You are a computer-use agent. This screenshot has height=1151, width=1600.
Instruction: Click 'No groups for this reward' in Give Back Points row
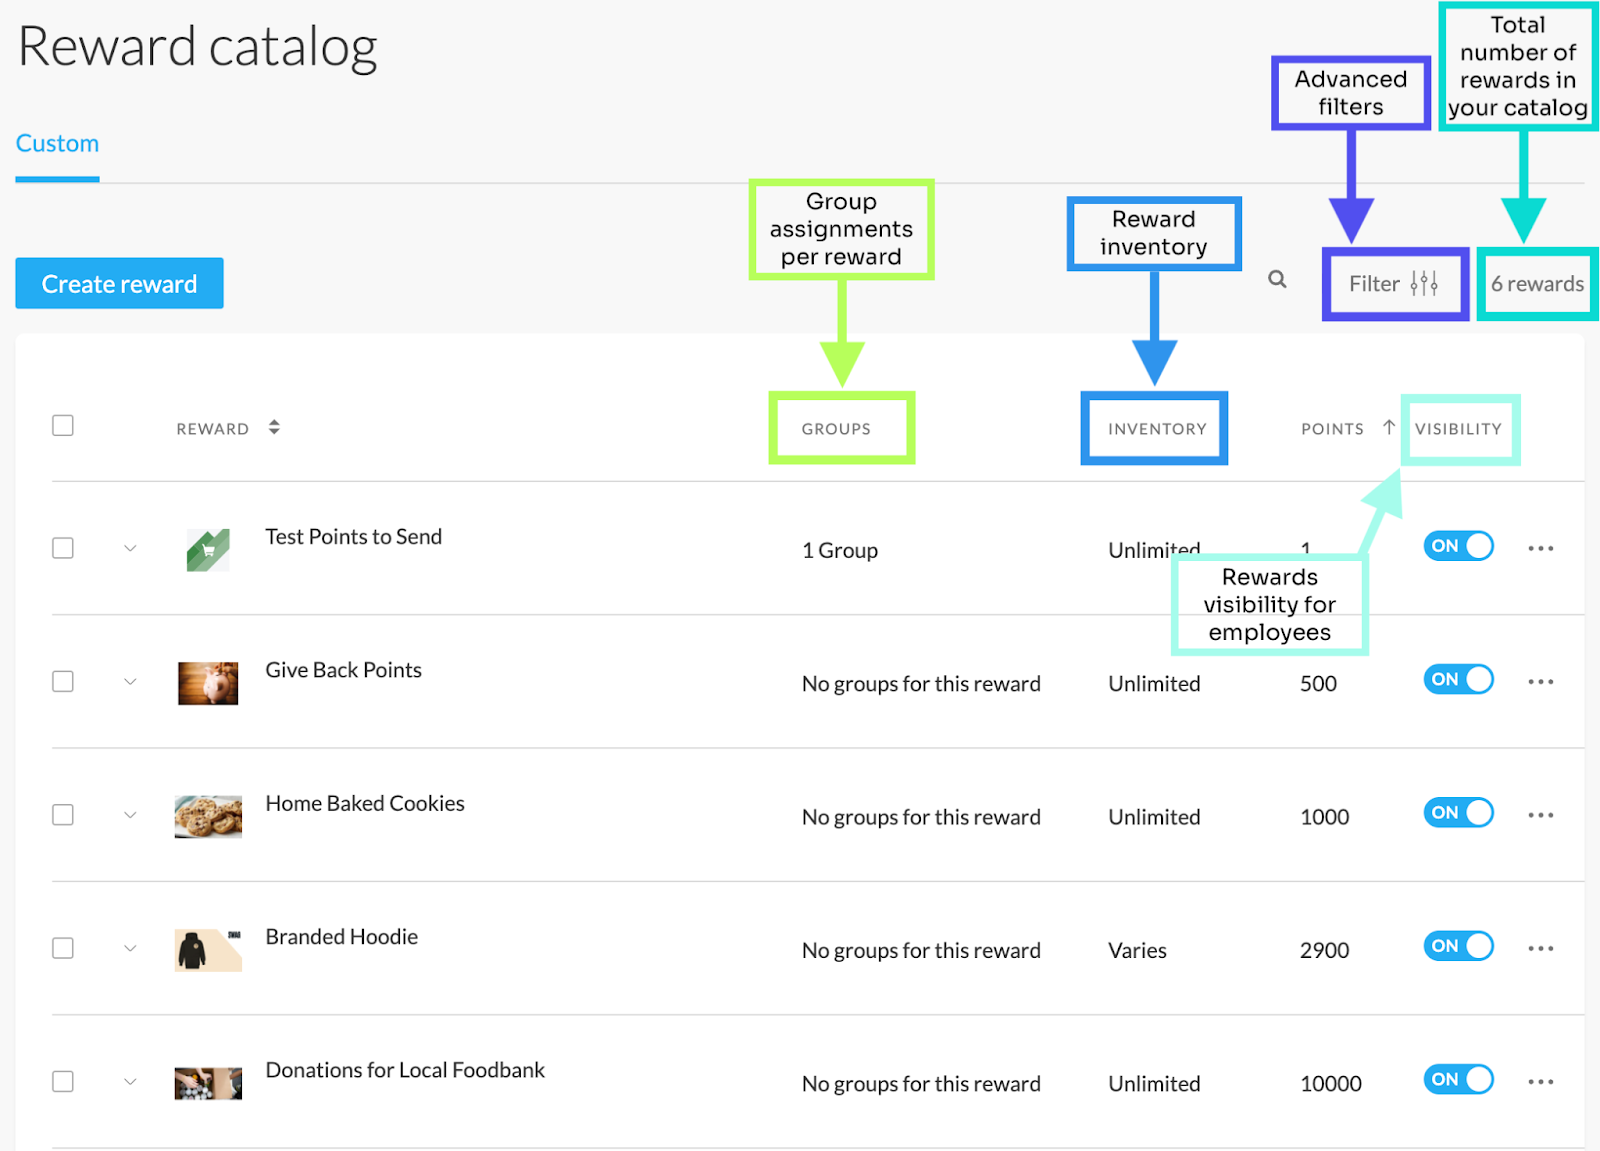[921, 684]
